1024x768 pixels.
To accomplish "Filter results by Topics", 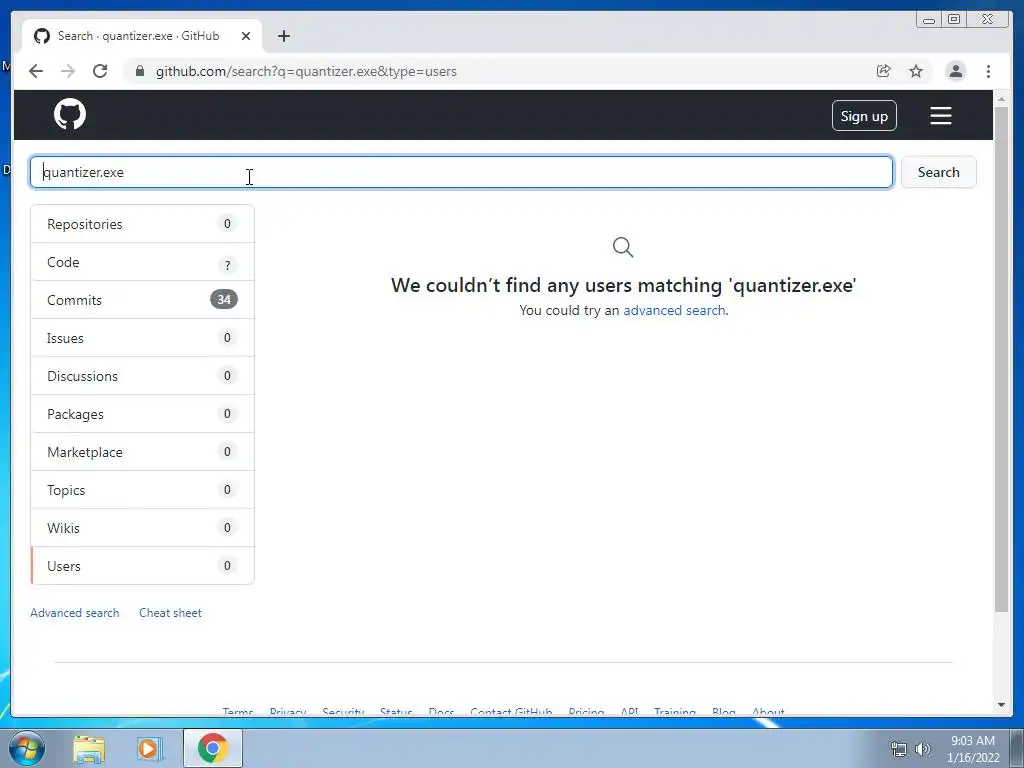I will point(142,490).
